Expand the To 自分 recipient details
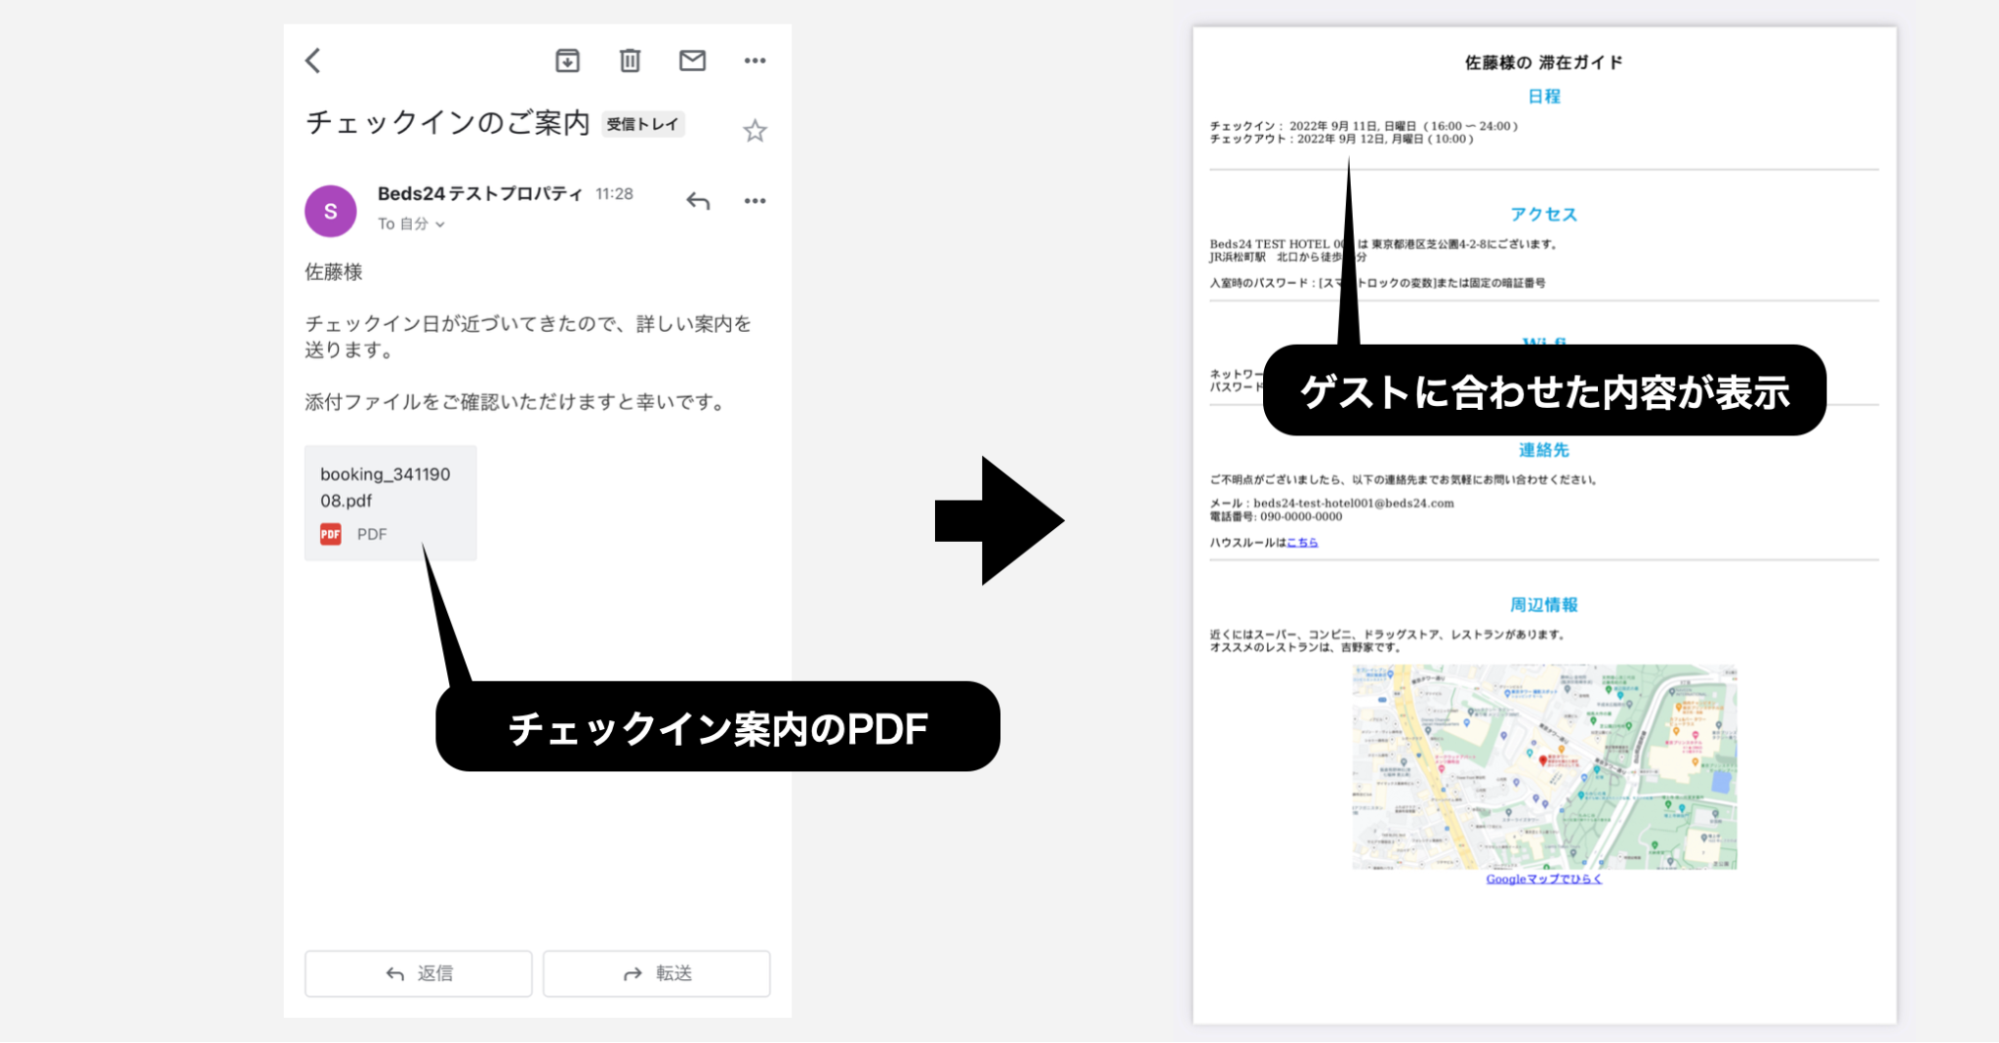The width and height of the screenshot is (1999, 1043). (411, 224)
